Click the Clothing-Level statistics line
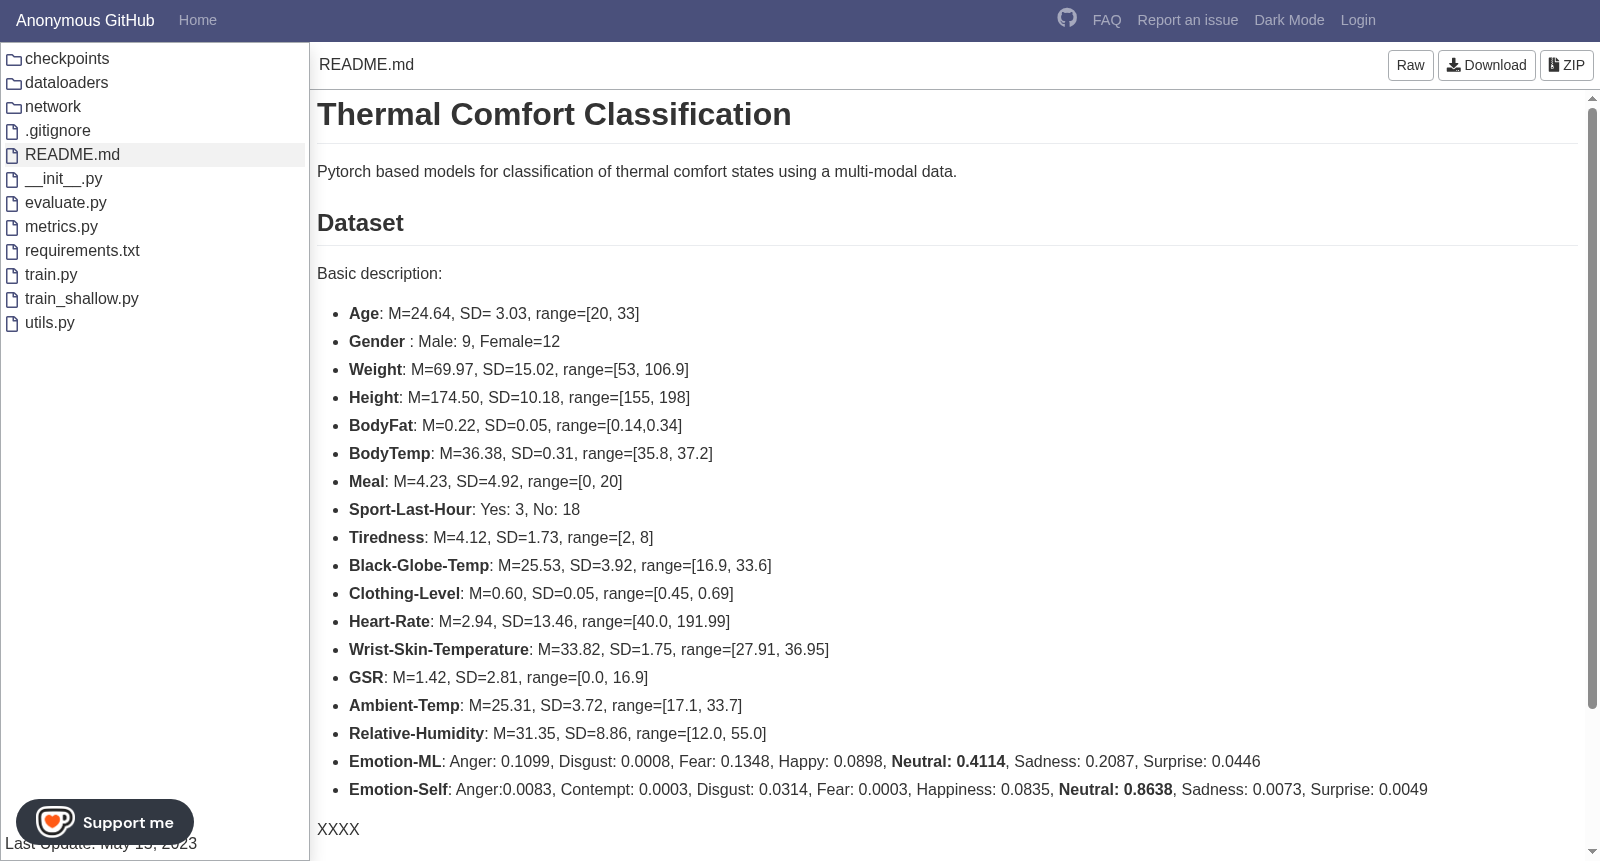 click(541, 593)
